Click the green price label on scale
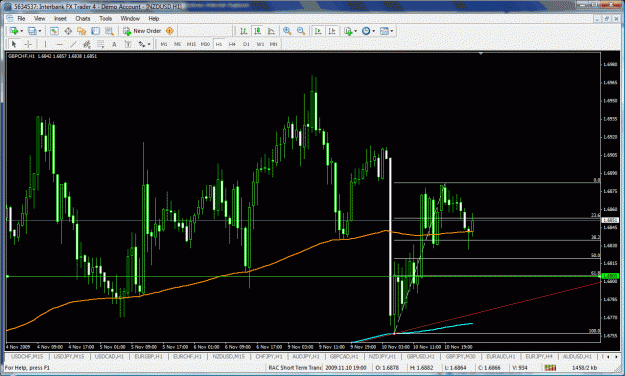 pyautogui.click(x=610, y=276)
